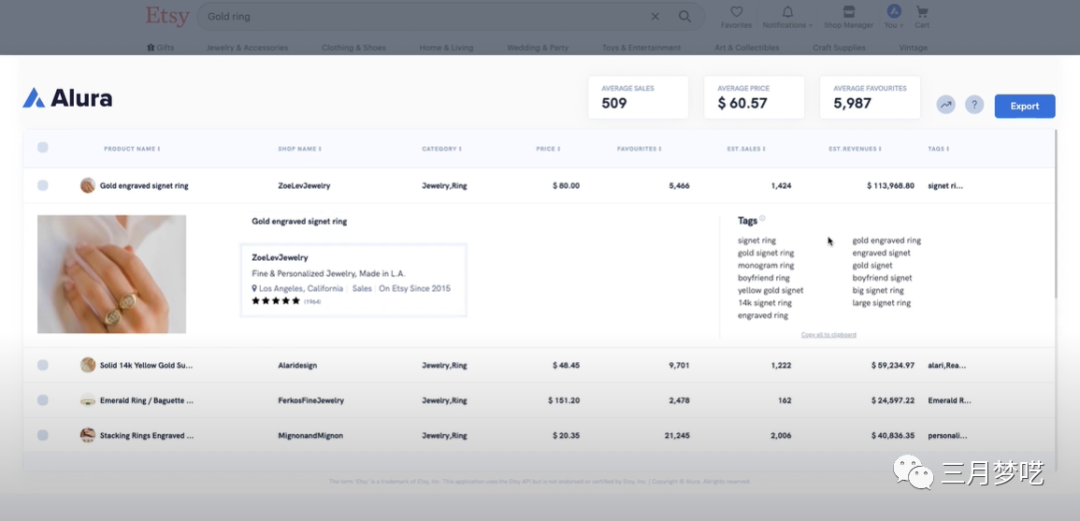The height and width of the screenshot is (521, 1080).
Task: Open the Etsy Shop Manager icon
Action: coord(848,13)
